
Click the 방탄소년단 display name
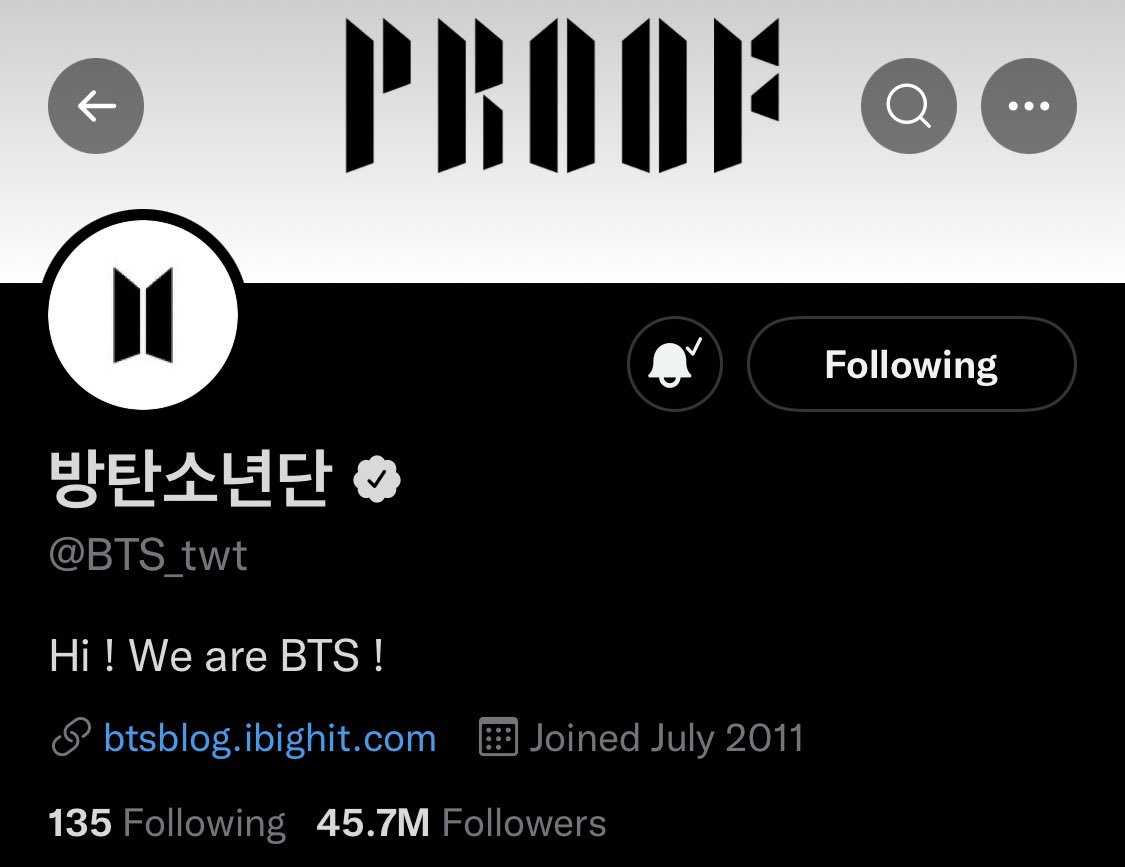[190, 479]
